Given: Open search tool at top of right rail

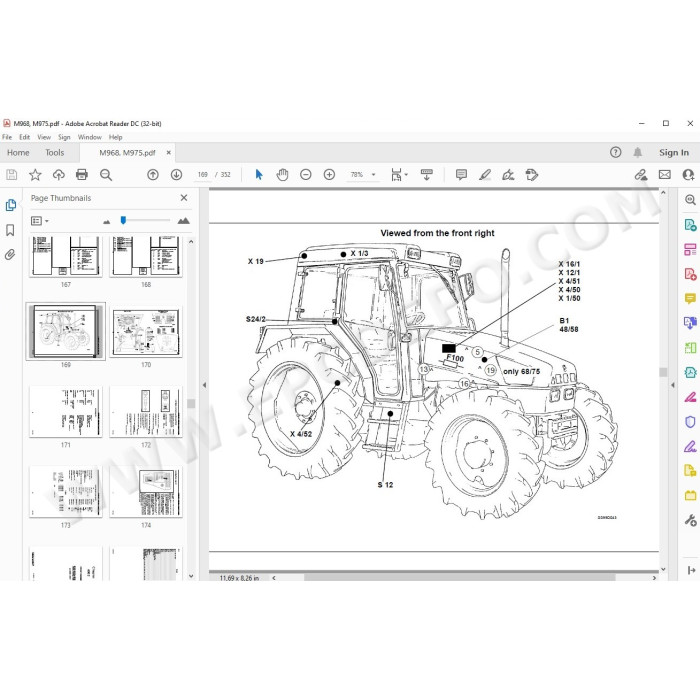Looking at the screenshot, I should [x=690, y=200].
